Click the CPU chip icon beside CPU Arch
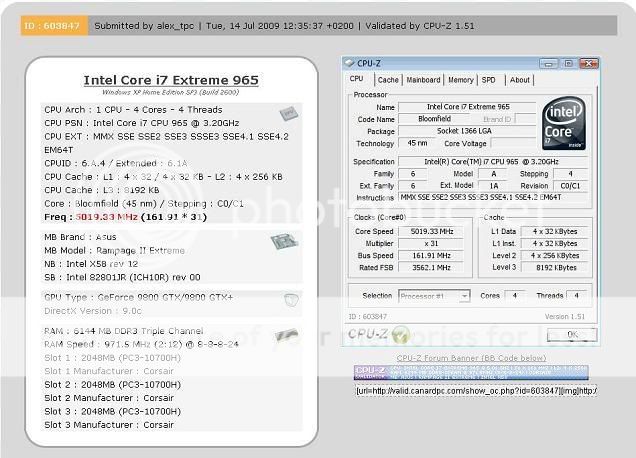The height and width of the screenshot is (458, 636). [x=288, y=114]
